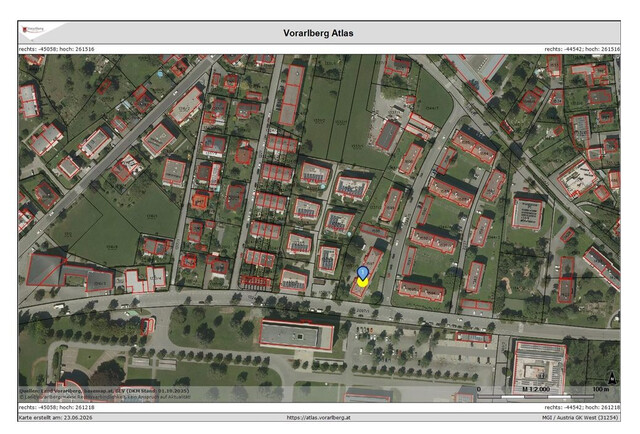640x434 pixels.
Task: Click the Vorarlberg coat-of-arms logo
Action: coord(33,30)
